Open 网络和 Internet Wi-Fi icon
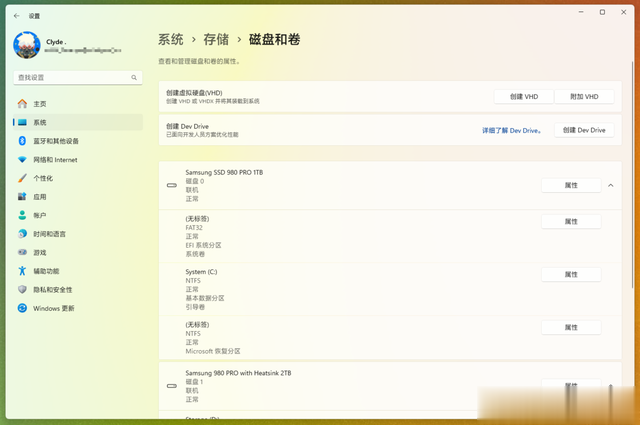This screenshot has width=640, height=425. coord(22,160)
